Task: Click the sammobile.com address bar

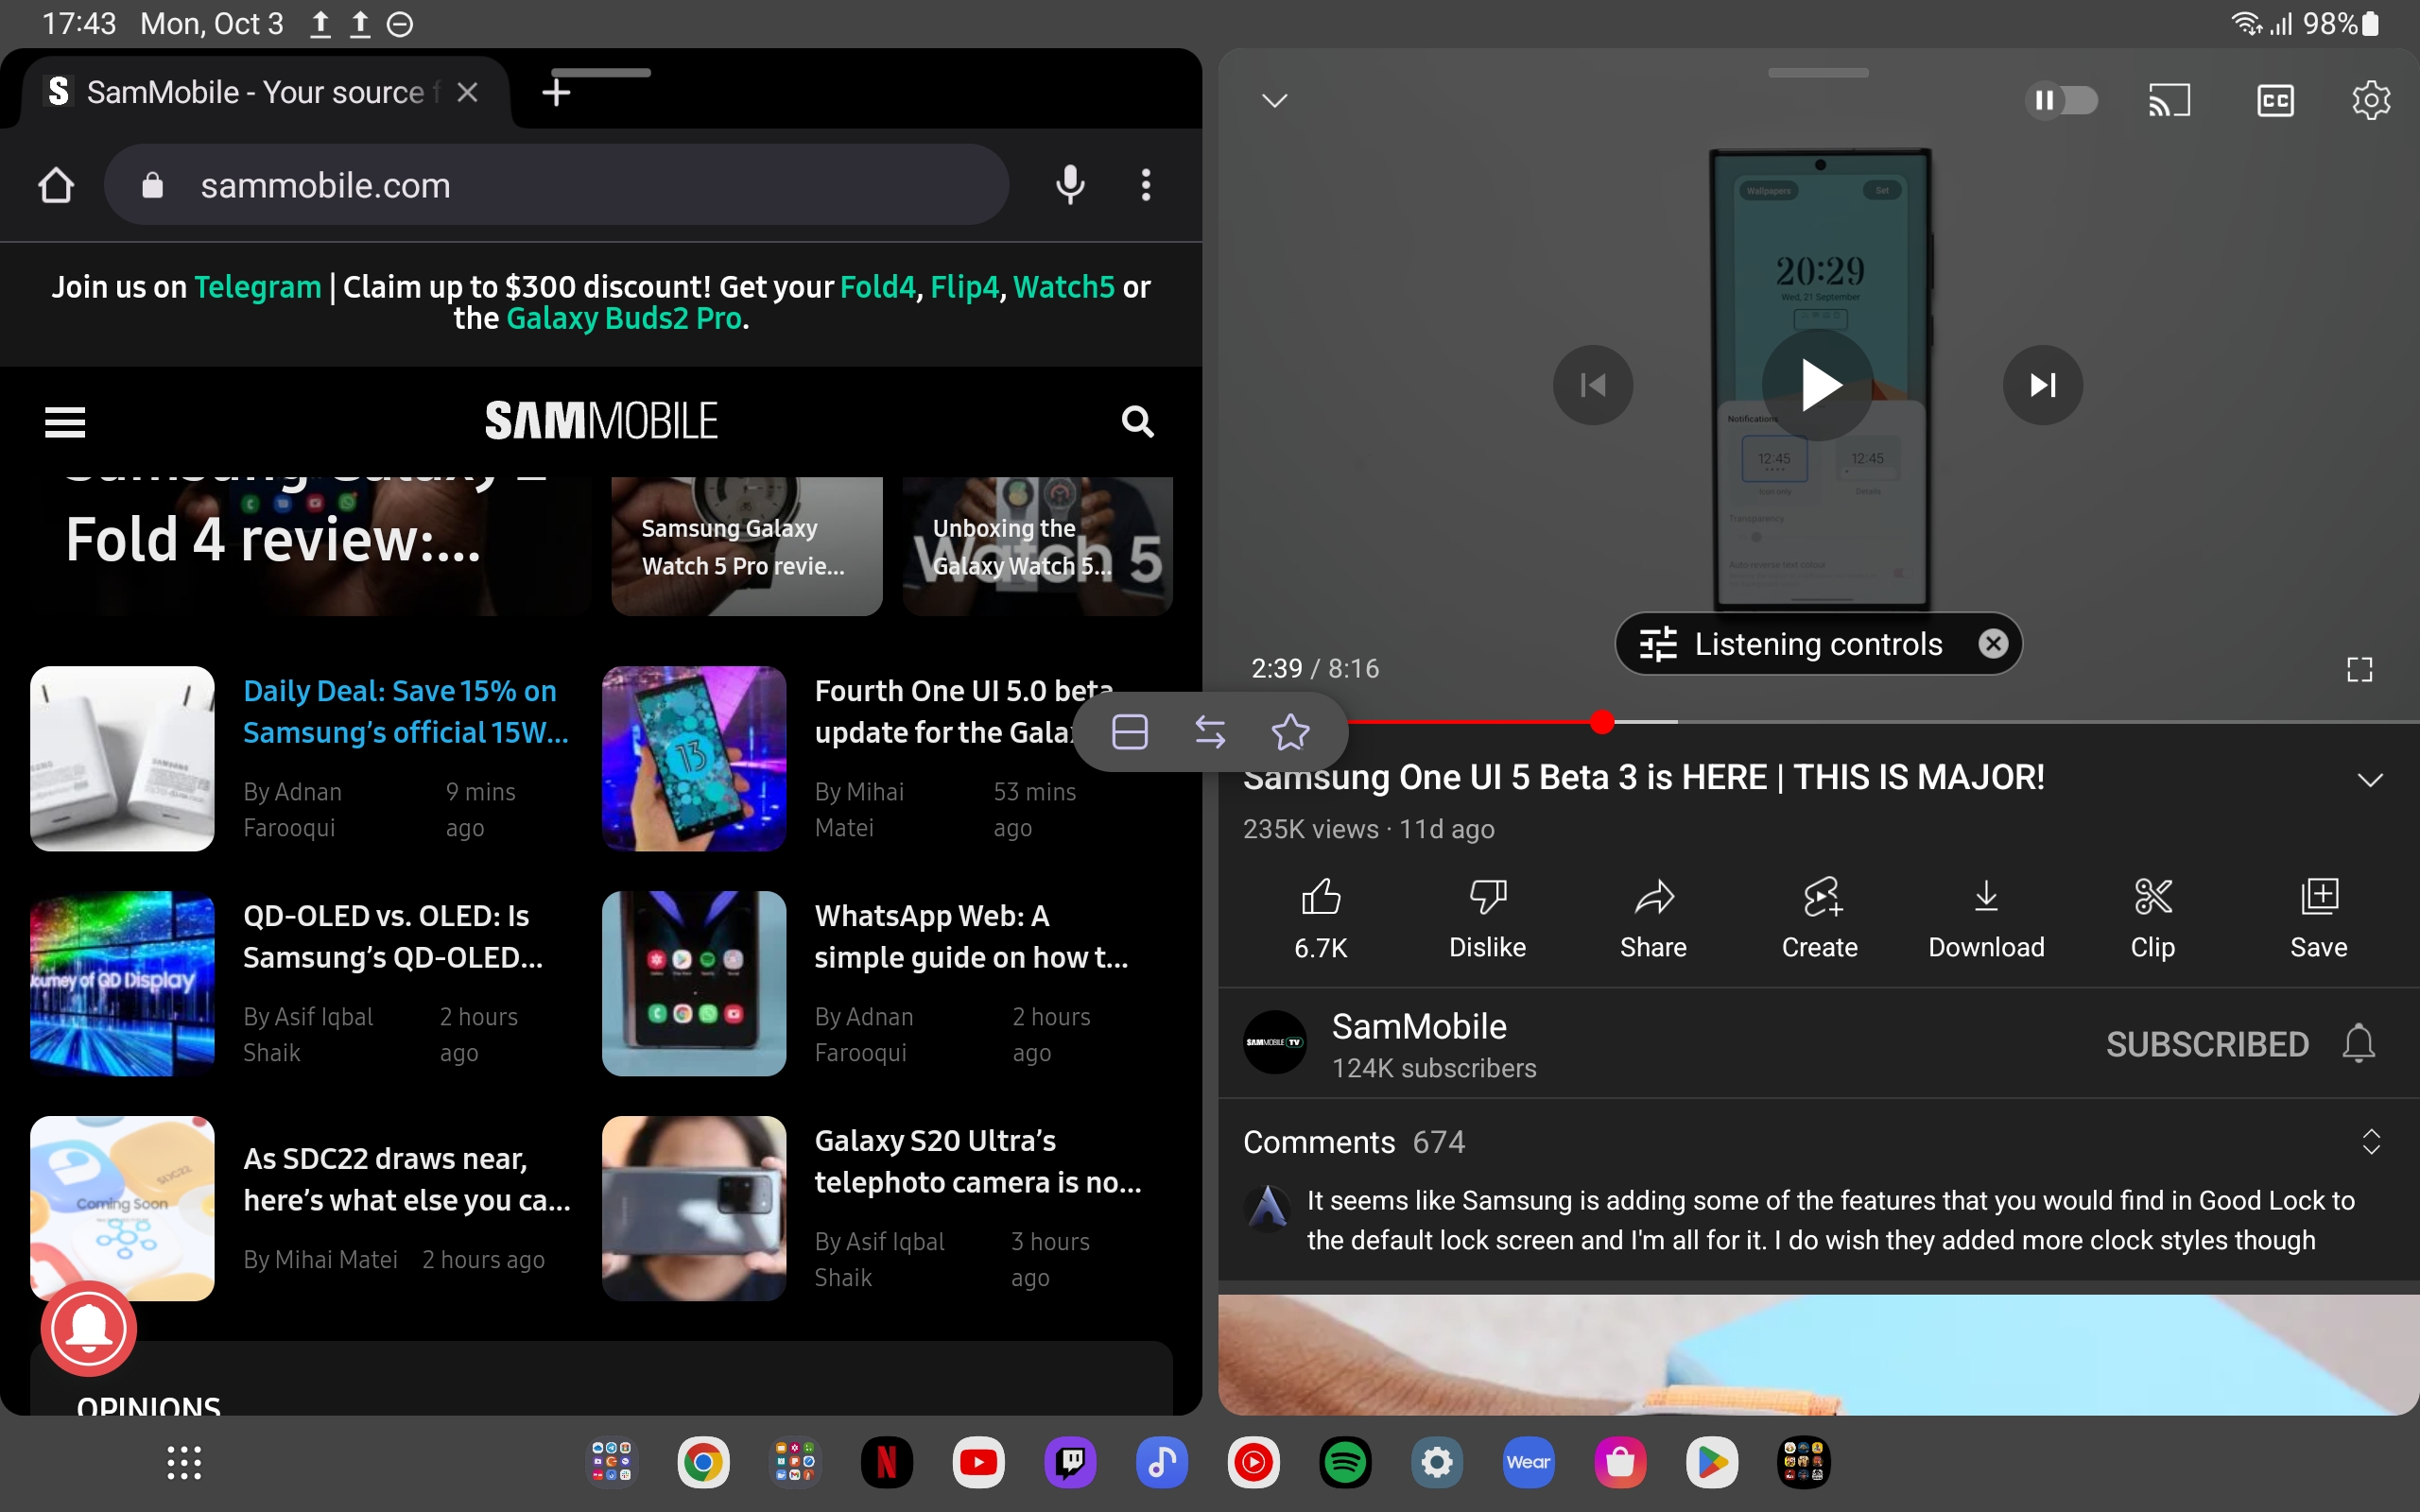Action: pos(557,185)
